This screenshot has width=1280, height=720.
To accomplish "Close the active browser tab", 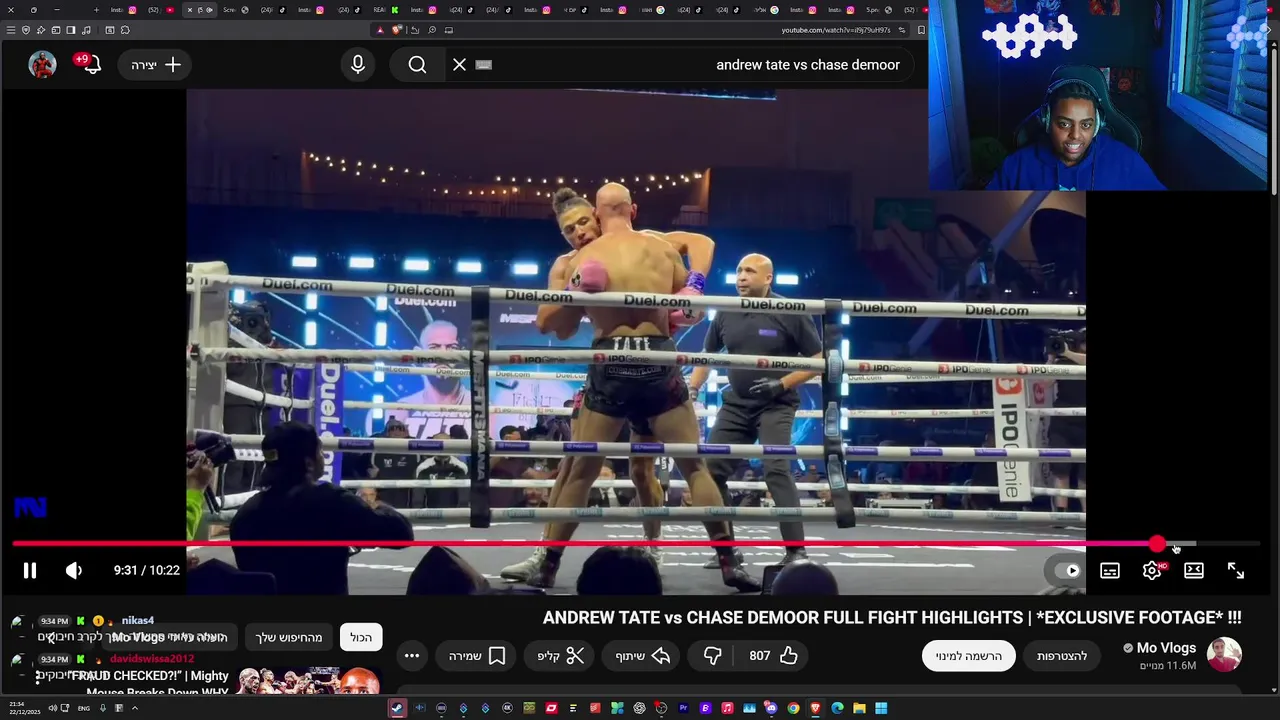I will click(x=190, y=10).
